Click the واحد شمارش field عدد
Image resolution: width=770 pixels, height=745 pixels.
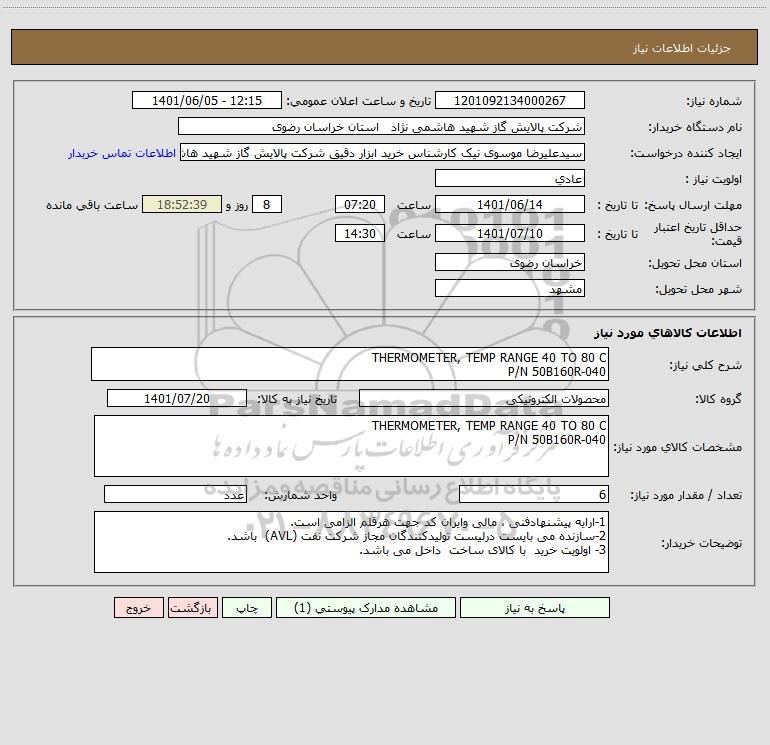tap(175, 494)
